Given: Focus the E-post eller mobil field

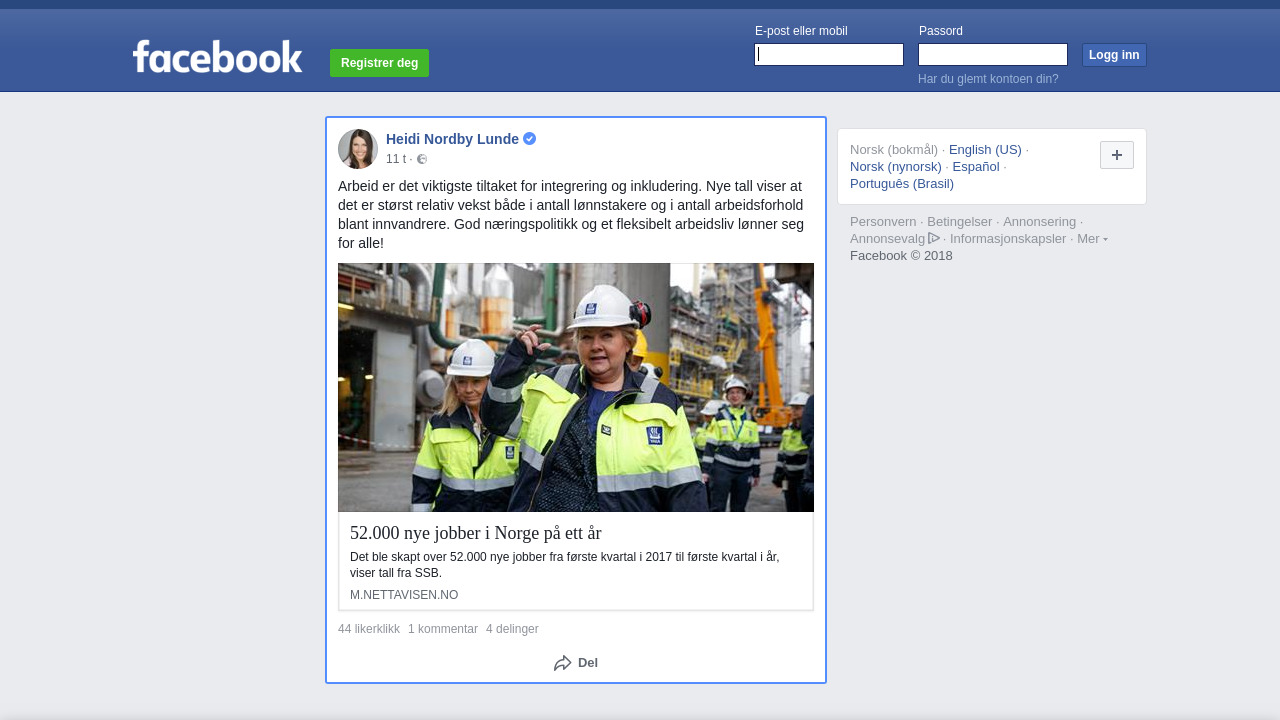Looking at the screenshot, I should click(x=829, y=55).
